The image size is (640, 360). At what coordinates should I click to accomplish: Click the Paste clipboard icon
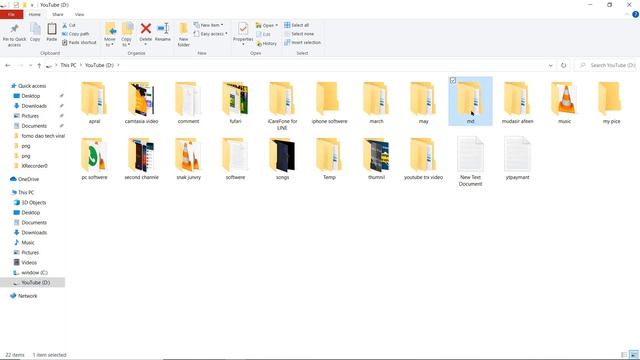(x=51, y=29)
